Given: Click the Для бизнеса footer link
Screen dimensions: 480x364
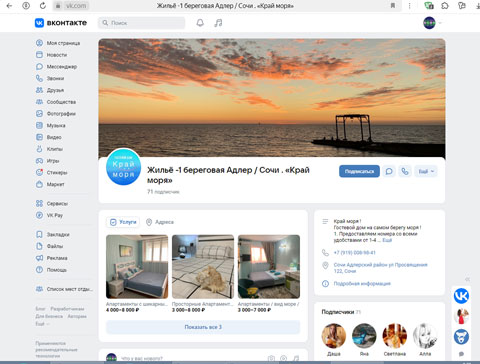Looking at the screenshot, I should [49, 316].
